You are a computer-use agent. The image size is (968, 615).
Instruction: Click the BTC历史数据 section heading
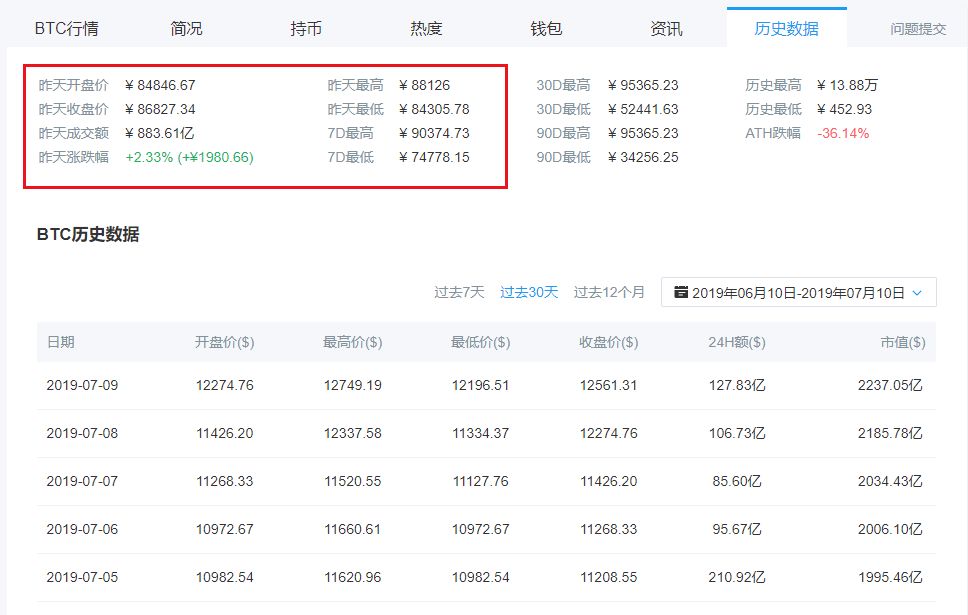(x=88, y=235)
